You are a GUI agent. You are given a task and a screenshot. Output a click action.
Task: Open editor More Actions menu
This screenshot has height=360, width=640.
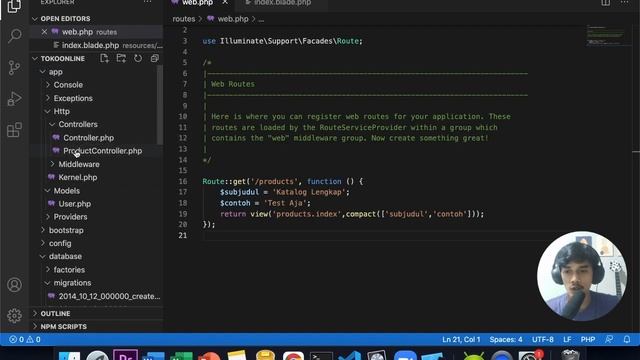coord(624,2)
